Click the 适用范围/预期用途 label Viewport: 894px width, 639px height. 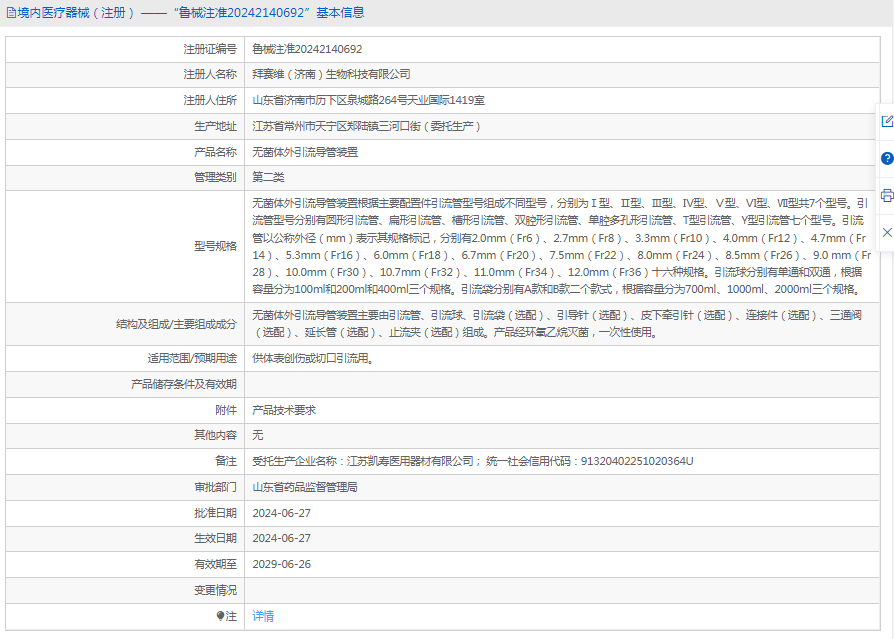[x=192, y=358]
